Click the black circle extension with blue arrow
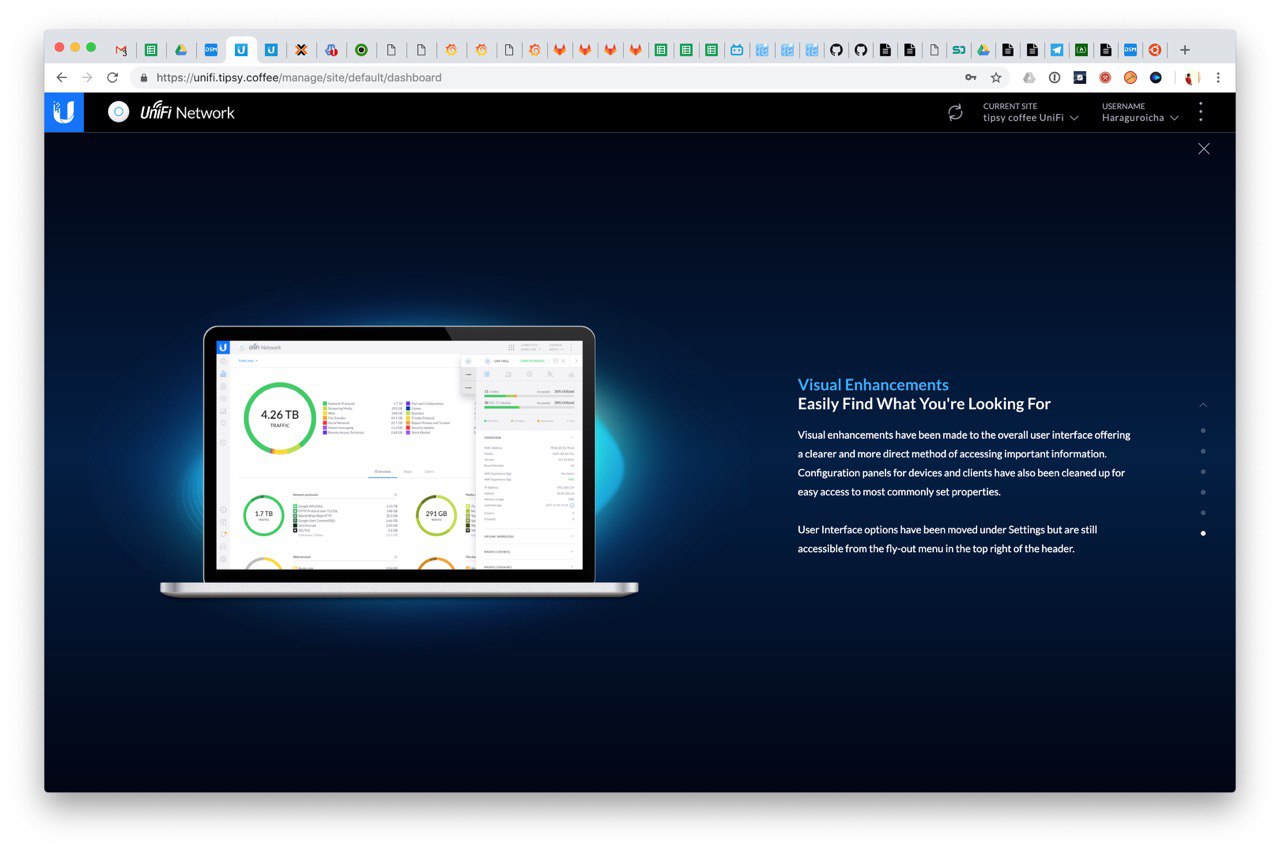This screenshot has width=1280, height=851. 1155,77
